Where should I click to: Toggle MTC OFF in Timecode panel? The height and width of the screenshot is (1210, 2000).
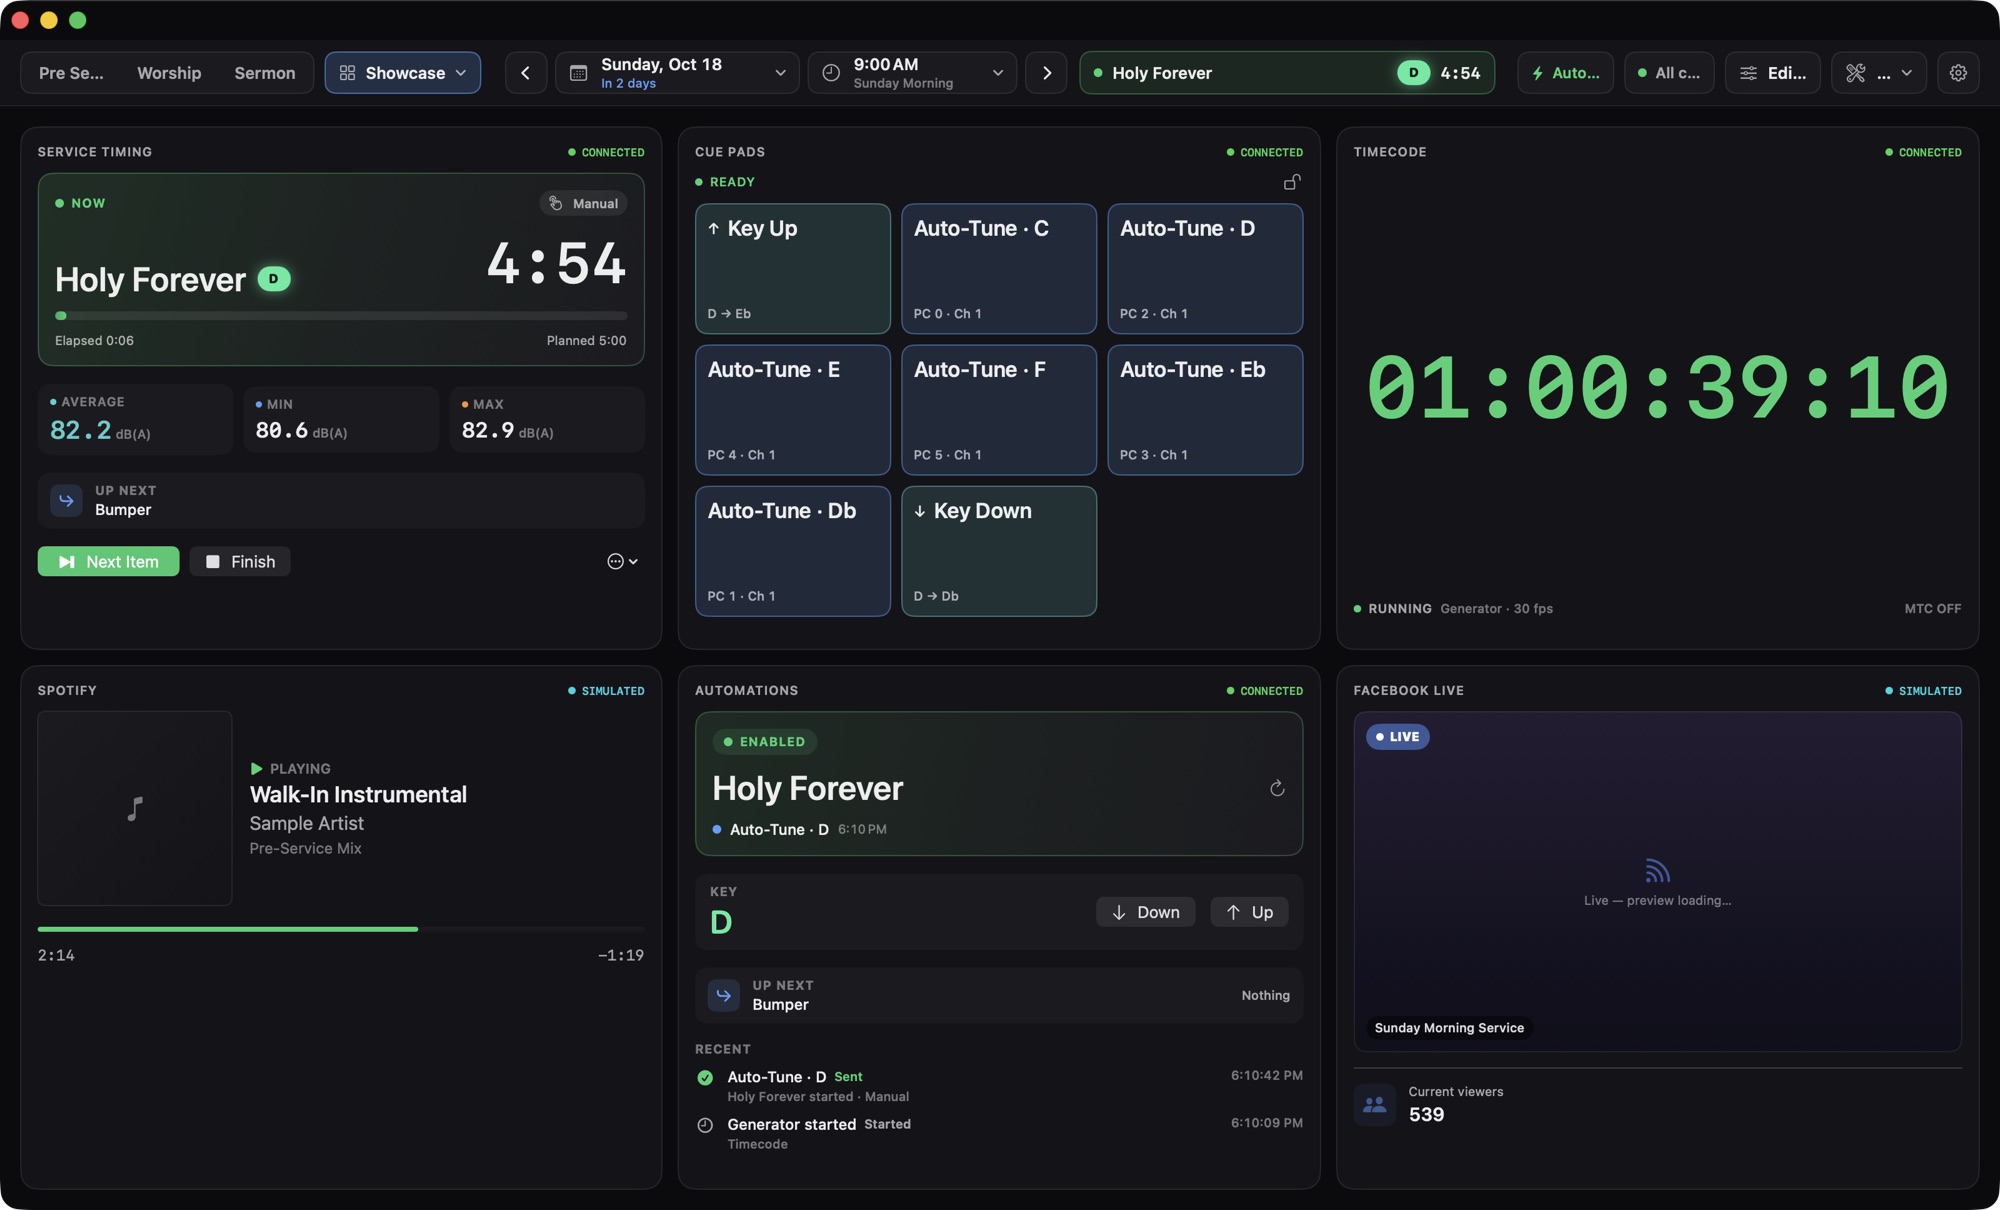point(1932,608)
